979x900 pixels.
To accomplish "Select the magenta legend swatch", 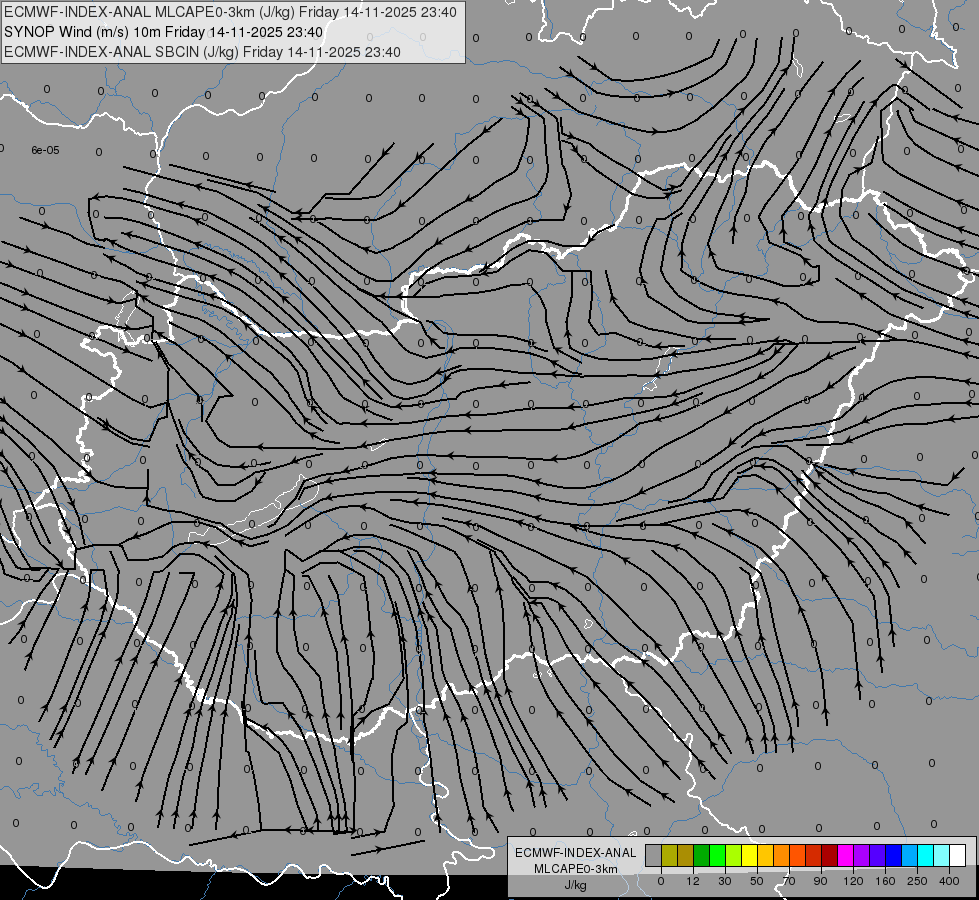I will [x=845, y=856].
